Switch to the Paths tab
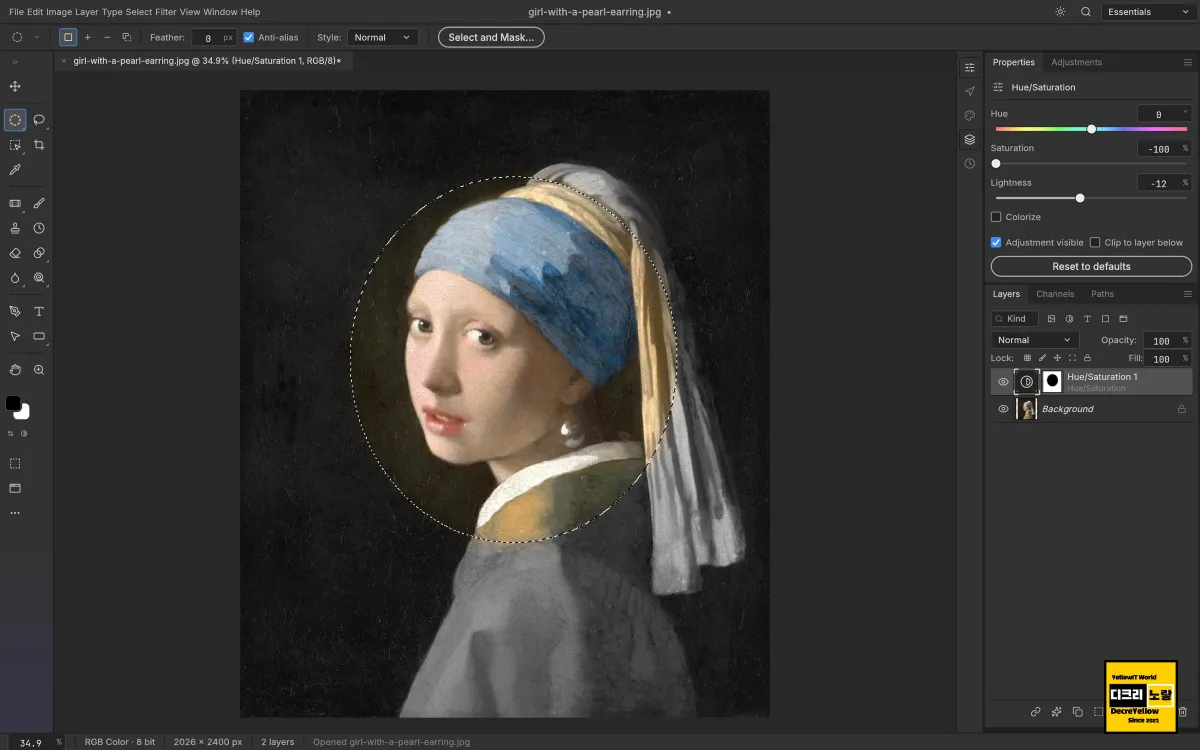This screenshot has height=750, width=1200. [x=1102, y=294]
